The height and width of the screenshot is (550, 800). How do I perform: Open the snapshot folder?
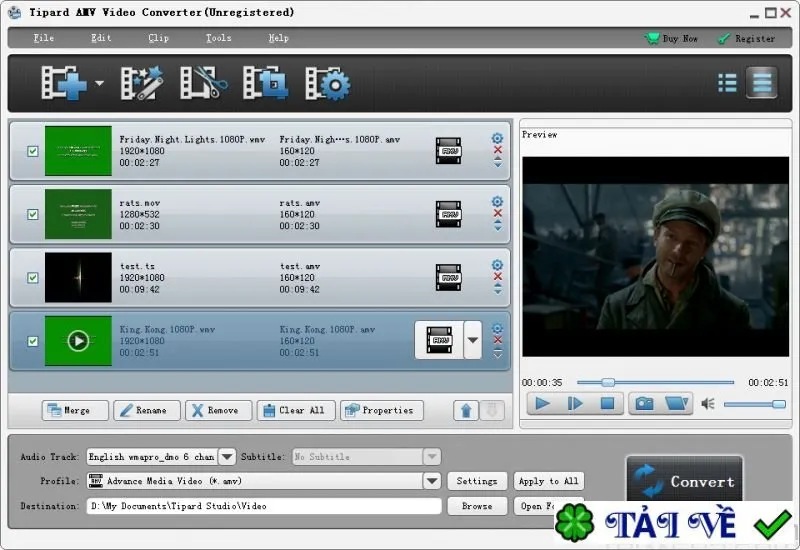(677, 404)
